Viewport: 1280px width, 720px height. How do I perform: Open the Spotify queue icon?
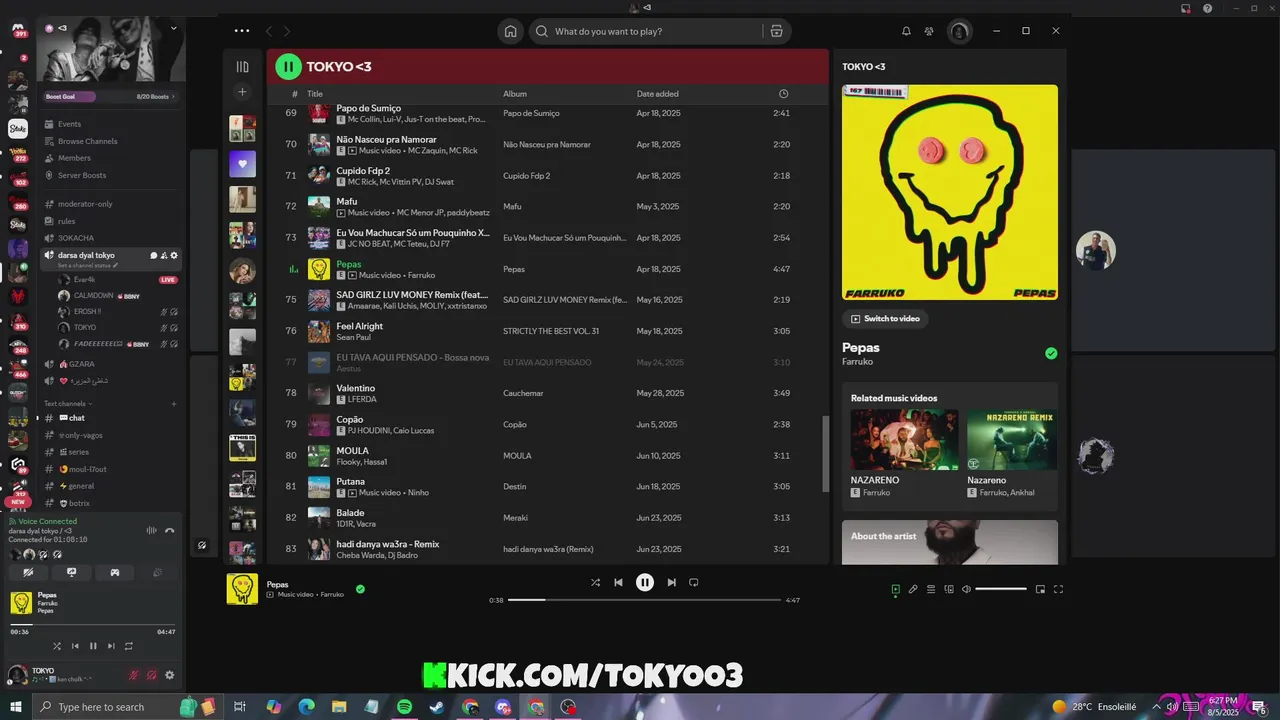pyautogui.click(x=931, y=589)
